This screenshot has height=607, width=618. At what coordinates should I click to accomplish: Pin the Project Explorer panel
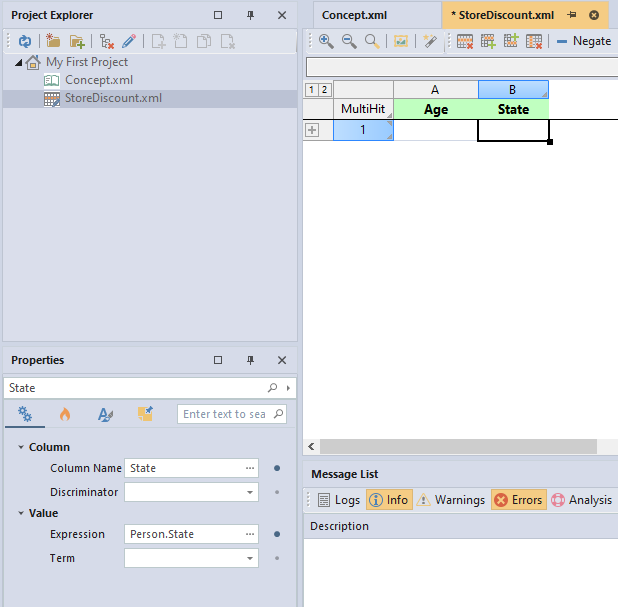250,15
